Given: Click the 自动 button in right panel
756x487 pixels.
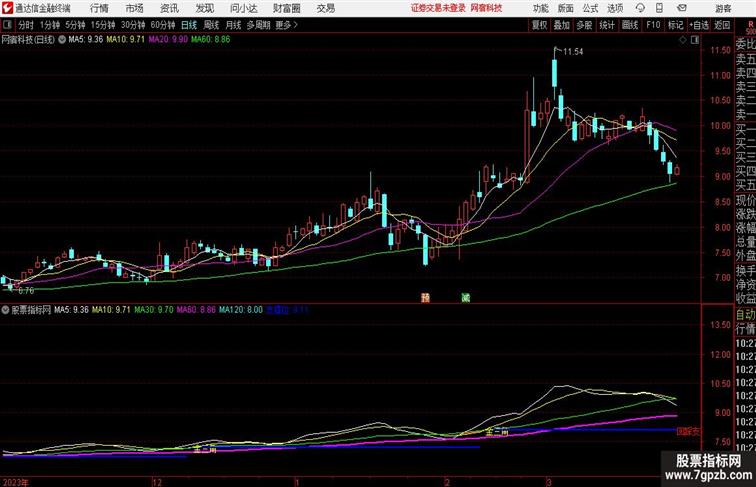Looking at the screenshot, I should pyautogui.click(x=745, y=314).
